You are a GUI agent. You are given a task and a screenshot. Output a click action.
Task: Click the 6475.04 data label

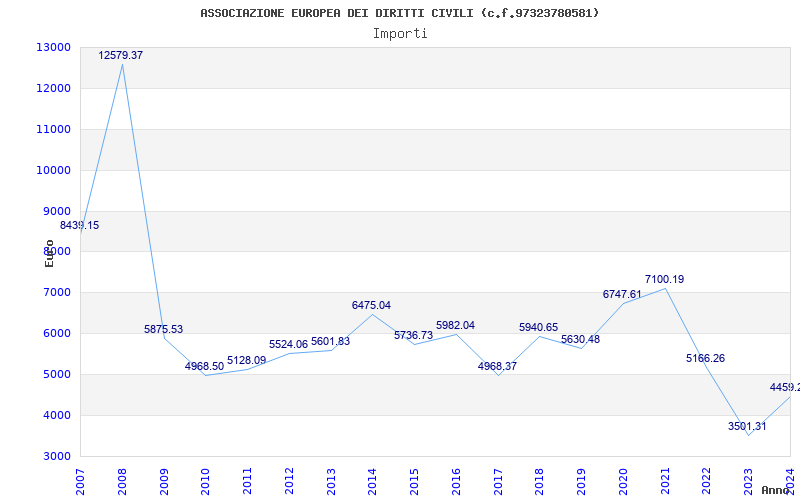pos(371,306)
